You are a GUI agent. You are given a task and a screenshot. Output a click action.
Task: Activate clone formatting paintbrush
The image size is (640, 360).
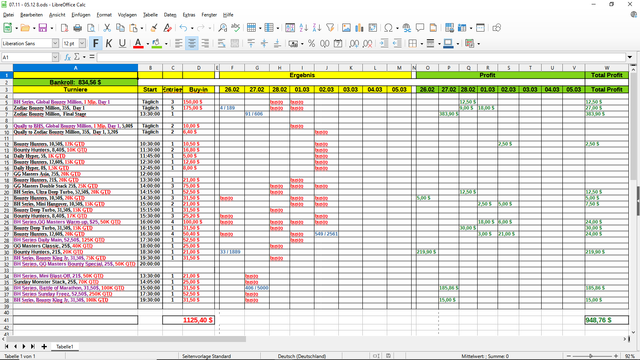pyautogui.click(x=154, y=28)
